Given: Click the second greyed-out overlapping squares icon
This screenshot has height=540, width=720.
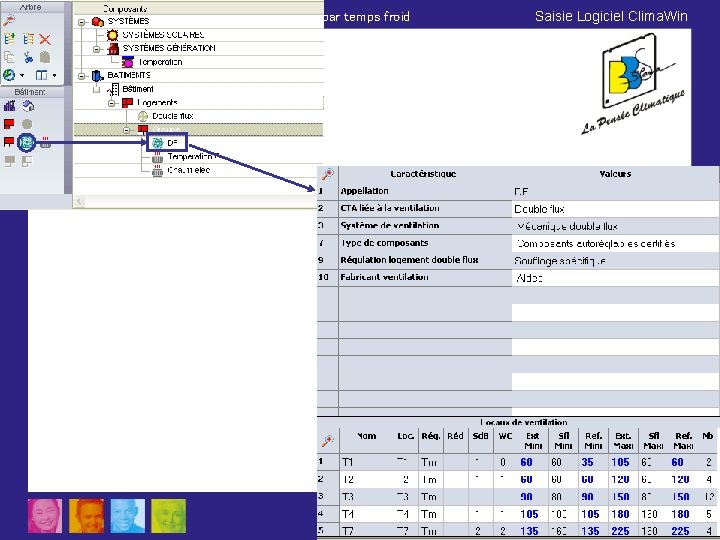Looking at the screenshot, I should click(27, 161).
